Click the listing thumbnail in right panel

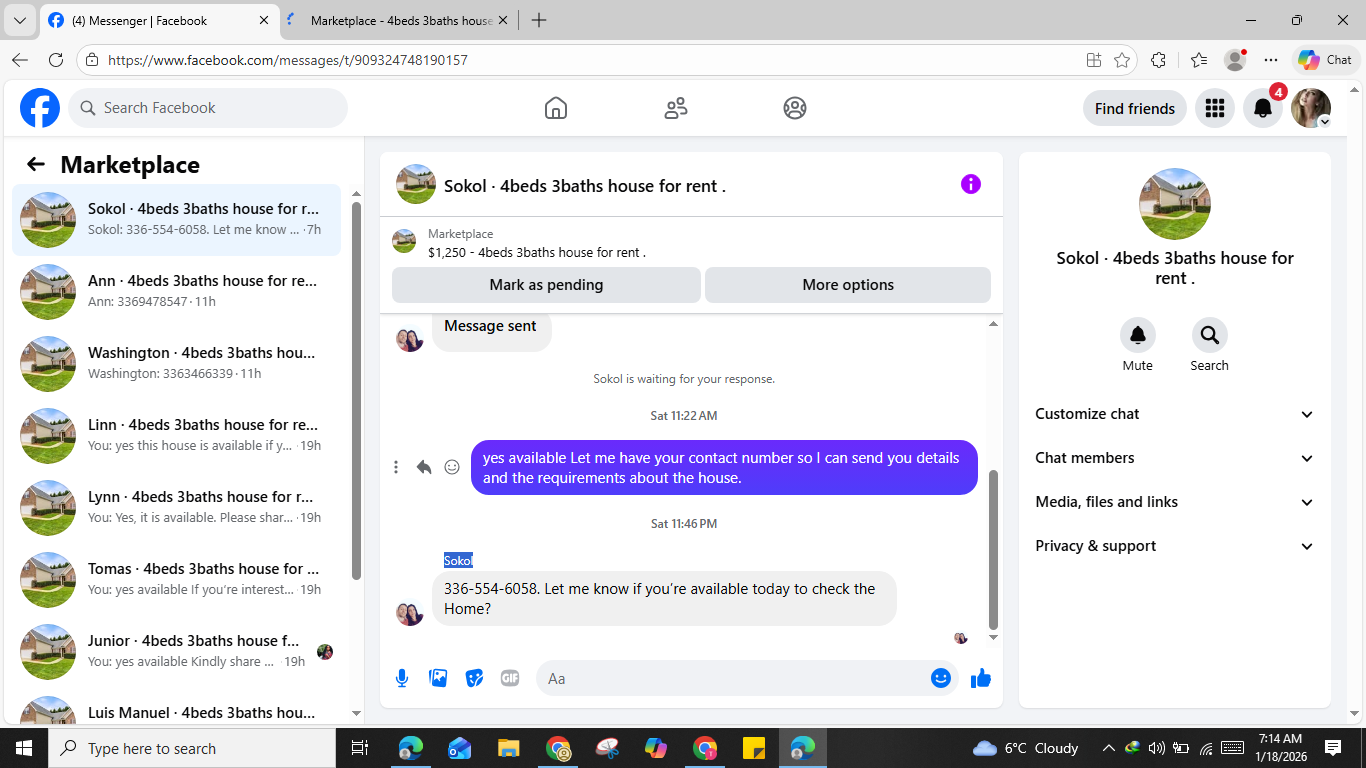1175,204
